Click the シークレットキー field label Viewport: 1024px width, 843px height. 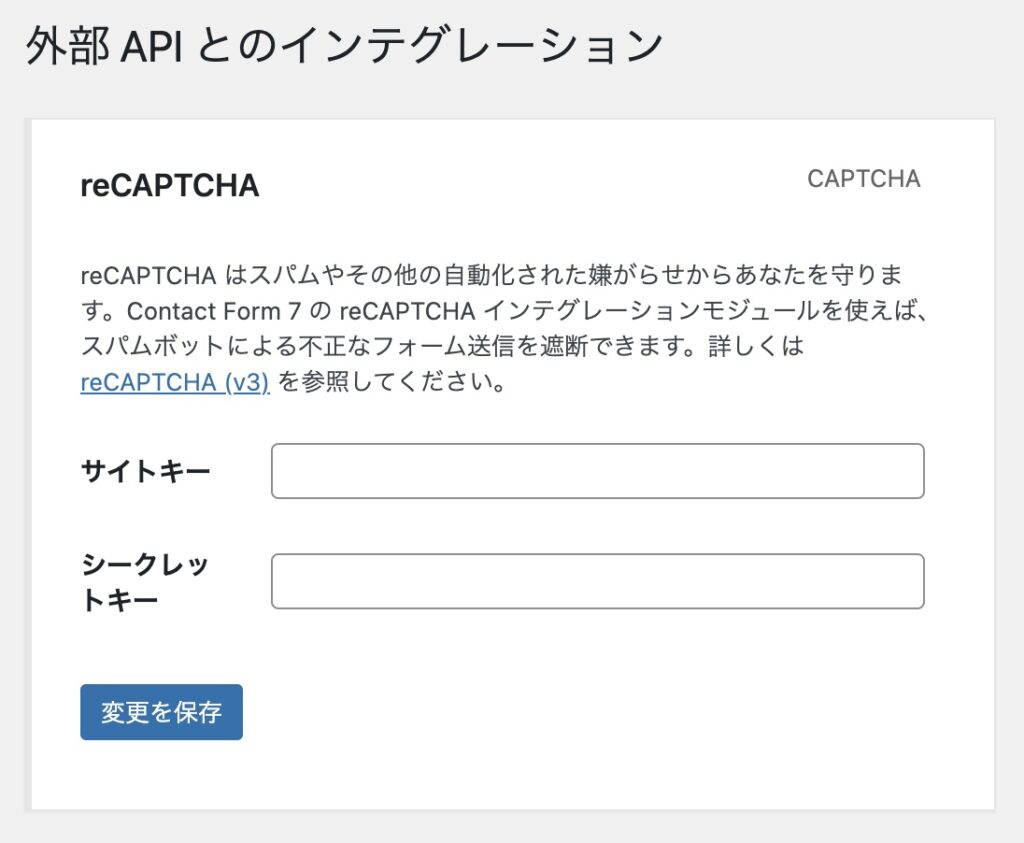click(145, 582)
